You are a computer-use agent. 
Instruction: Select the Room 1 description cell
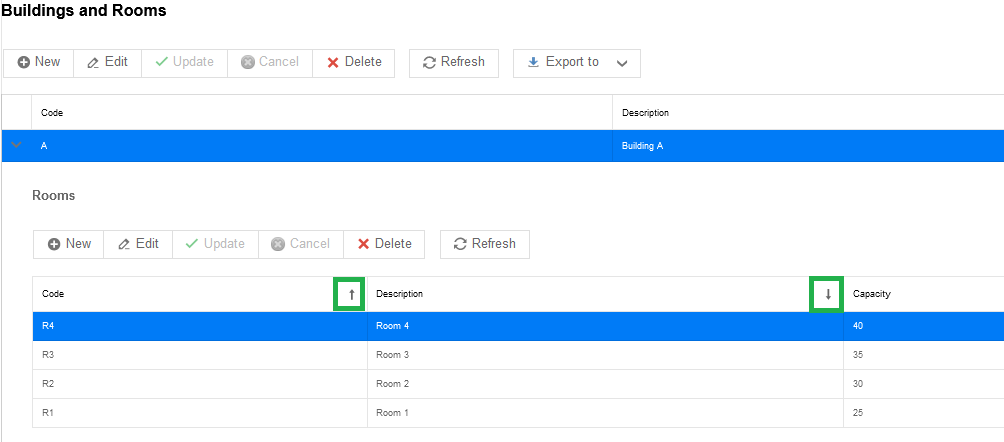(605, 413)
